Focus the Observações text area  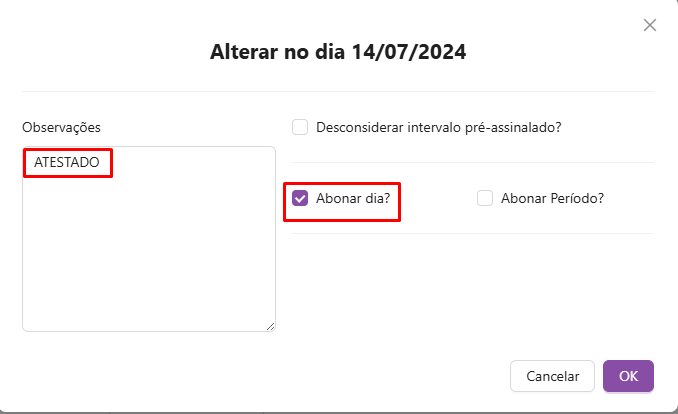(148, 250)
